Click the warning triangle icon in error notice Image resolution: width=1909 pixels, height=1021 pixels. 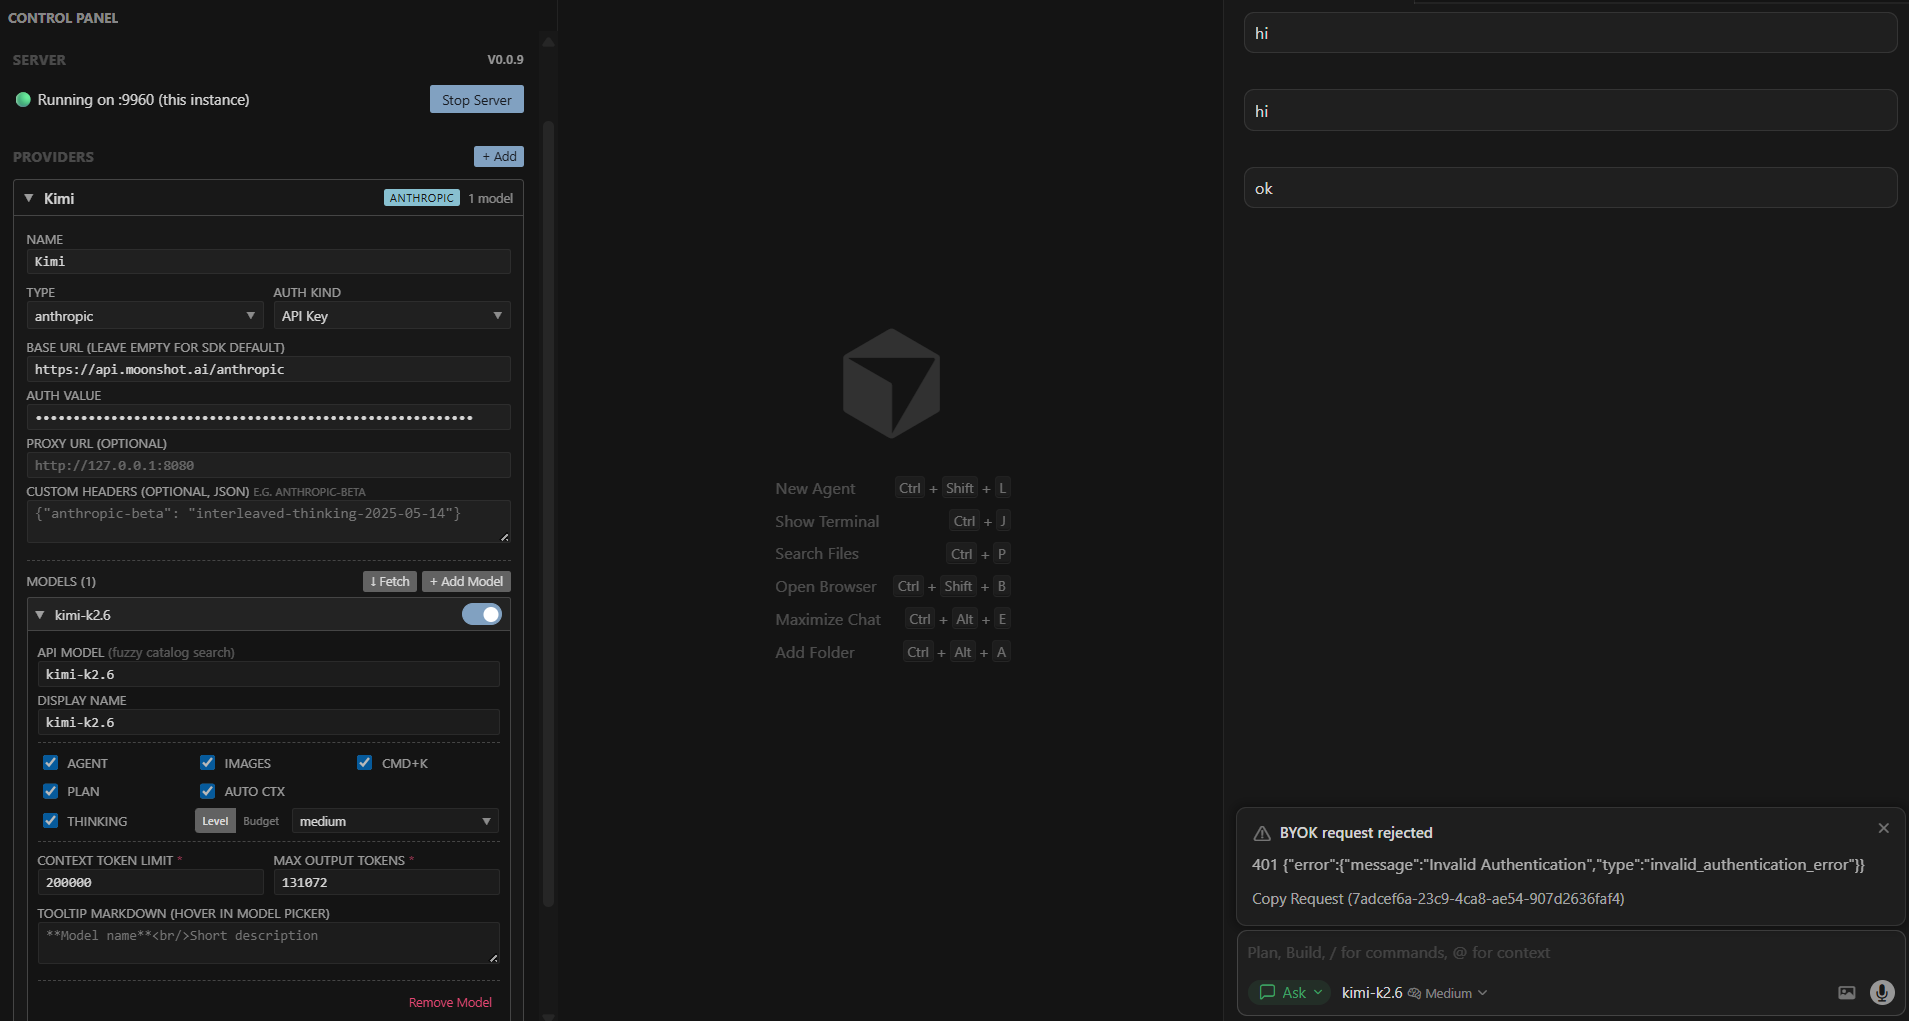click(x=1262, y=833)
